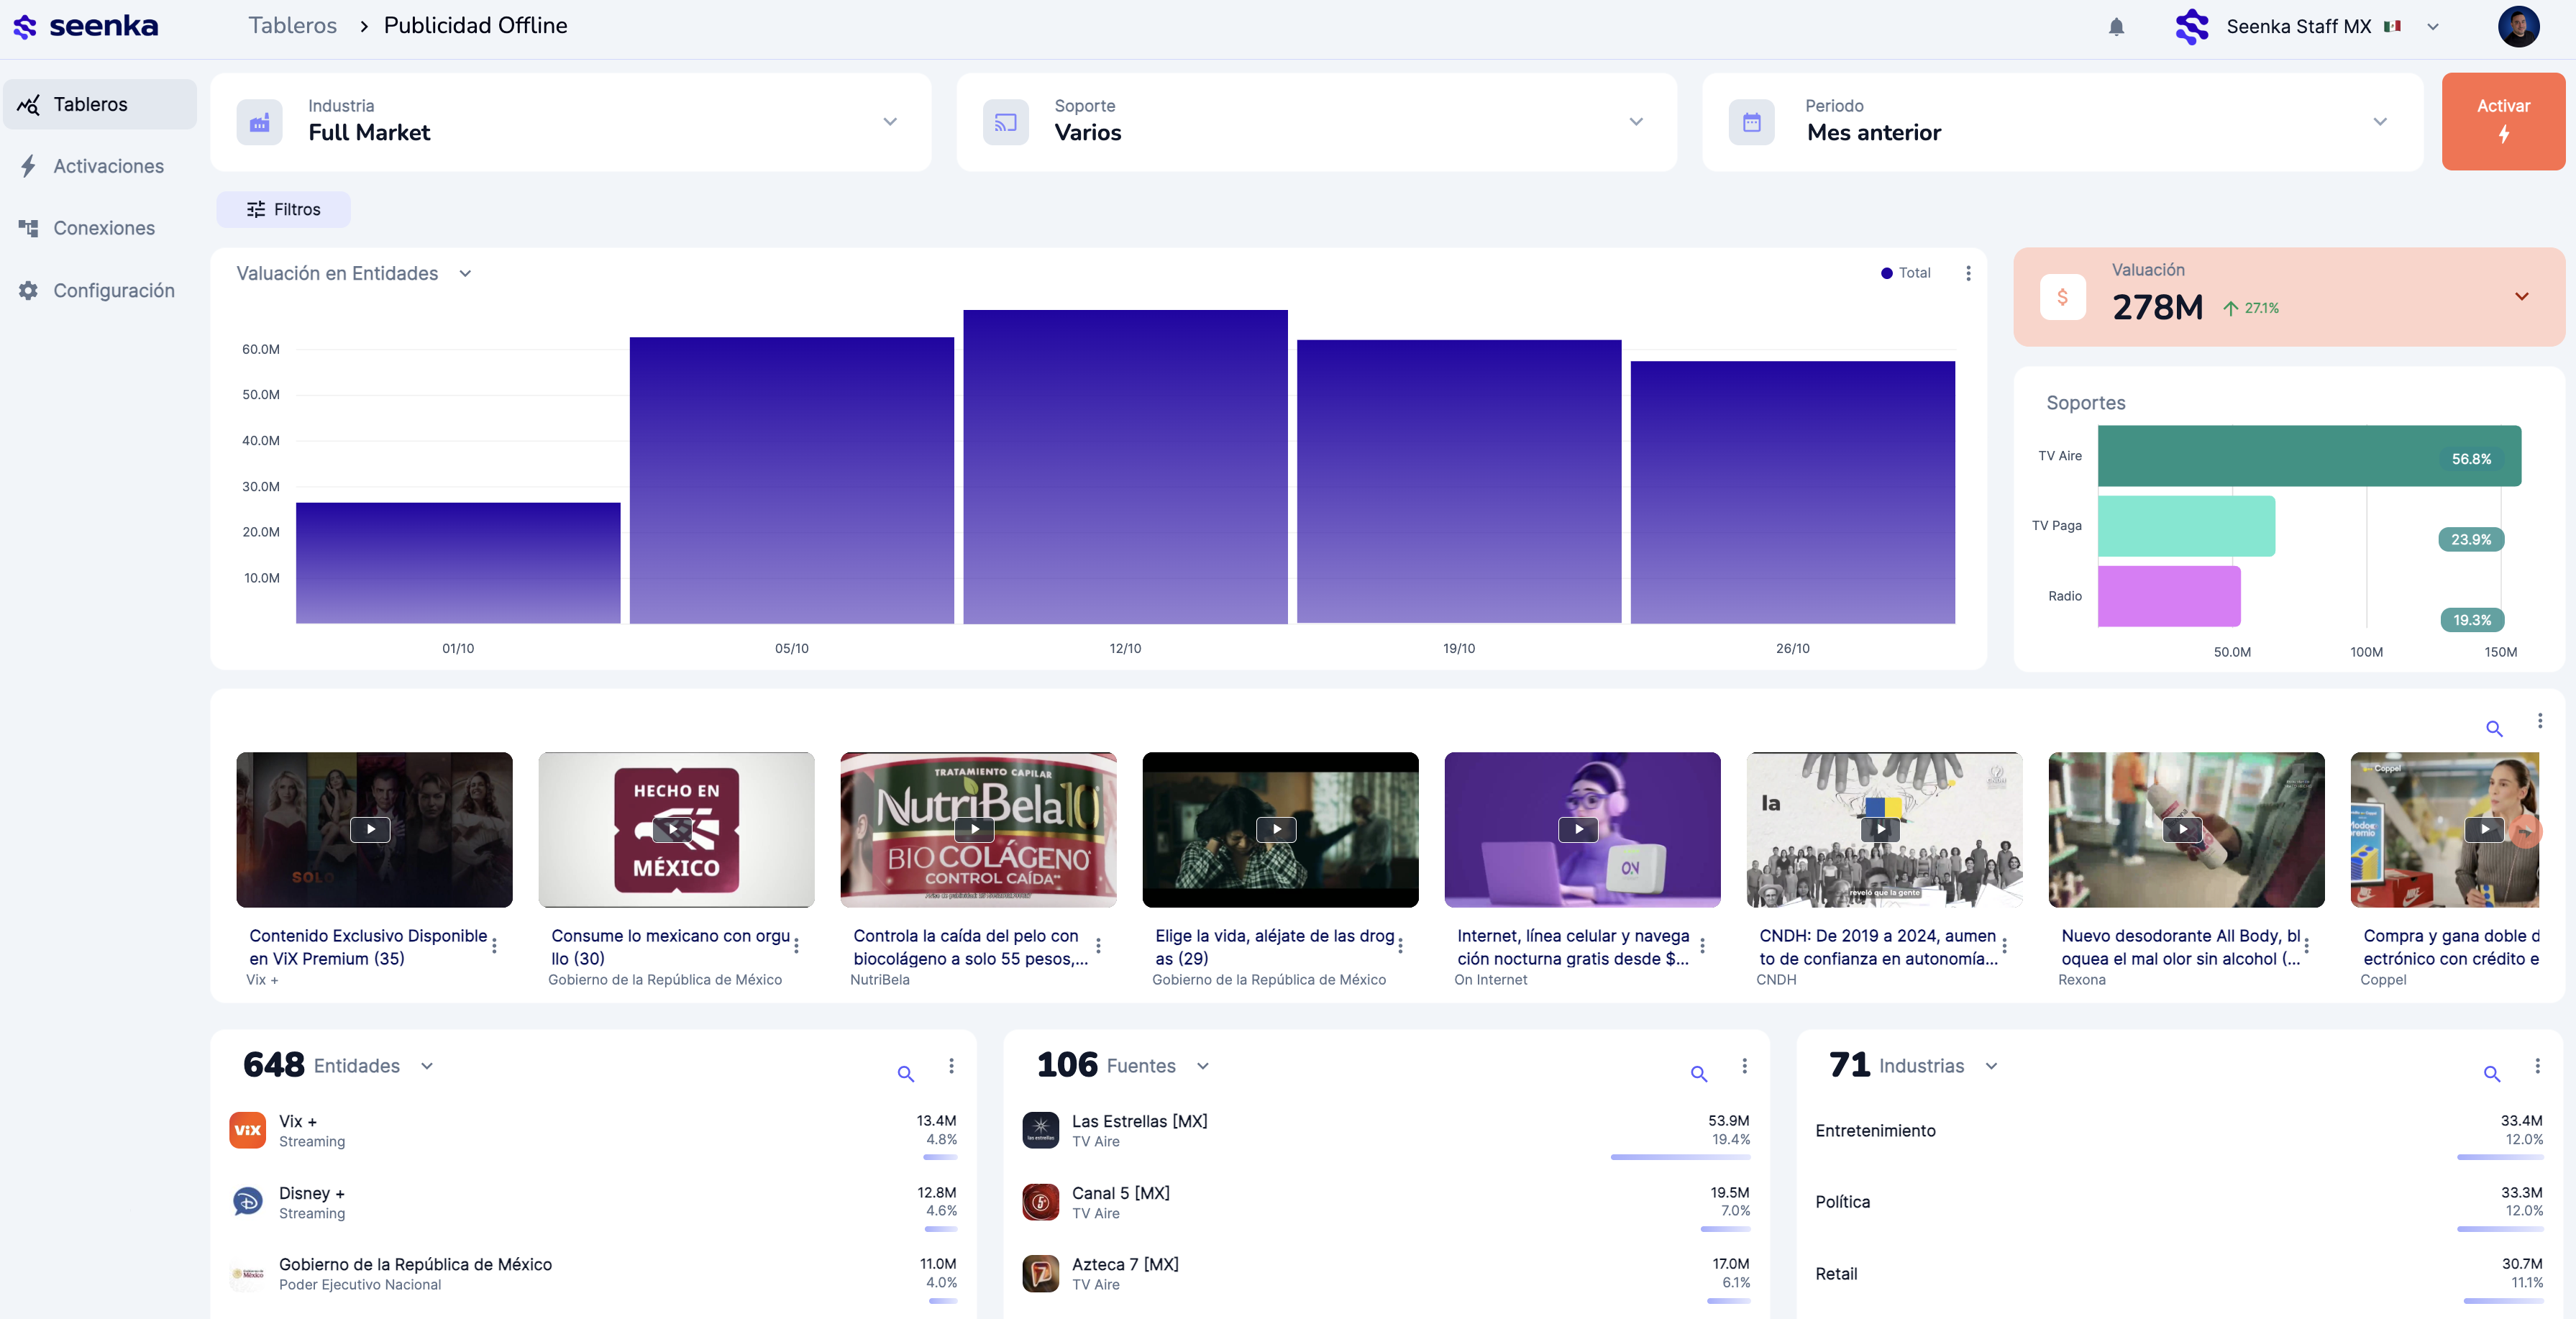Open the Filtros button
Image resolution: width=2576 pixels, height=1319 pixels.
283,209
